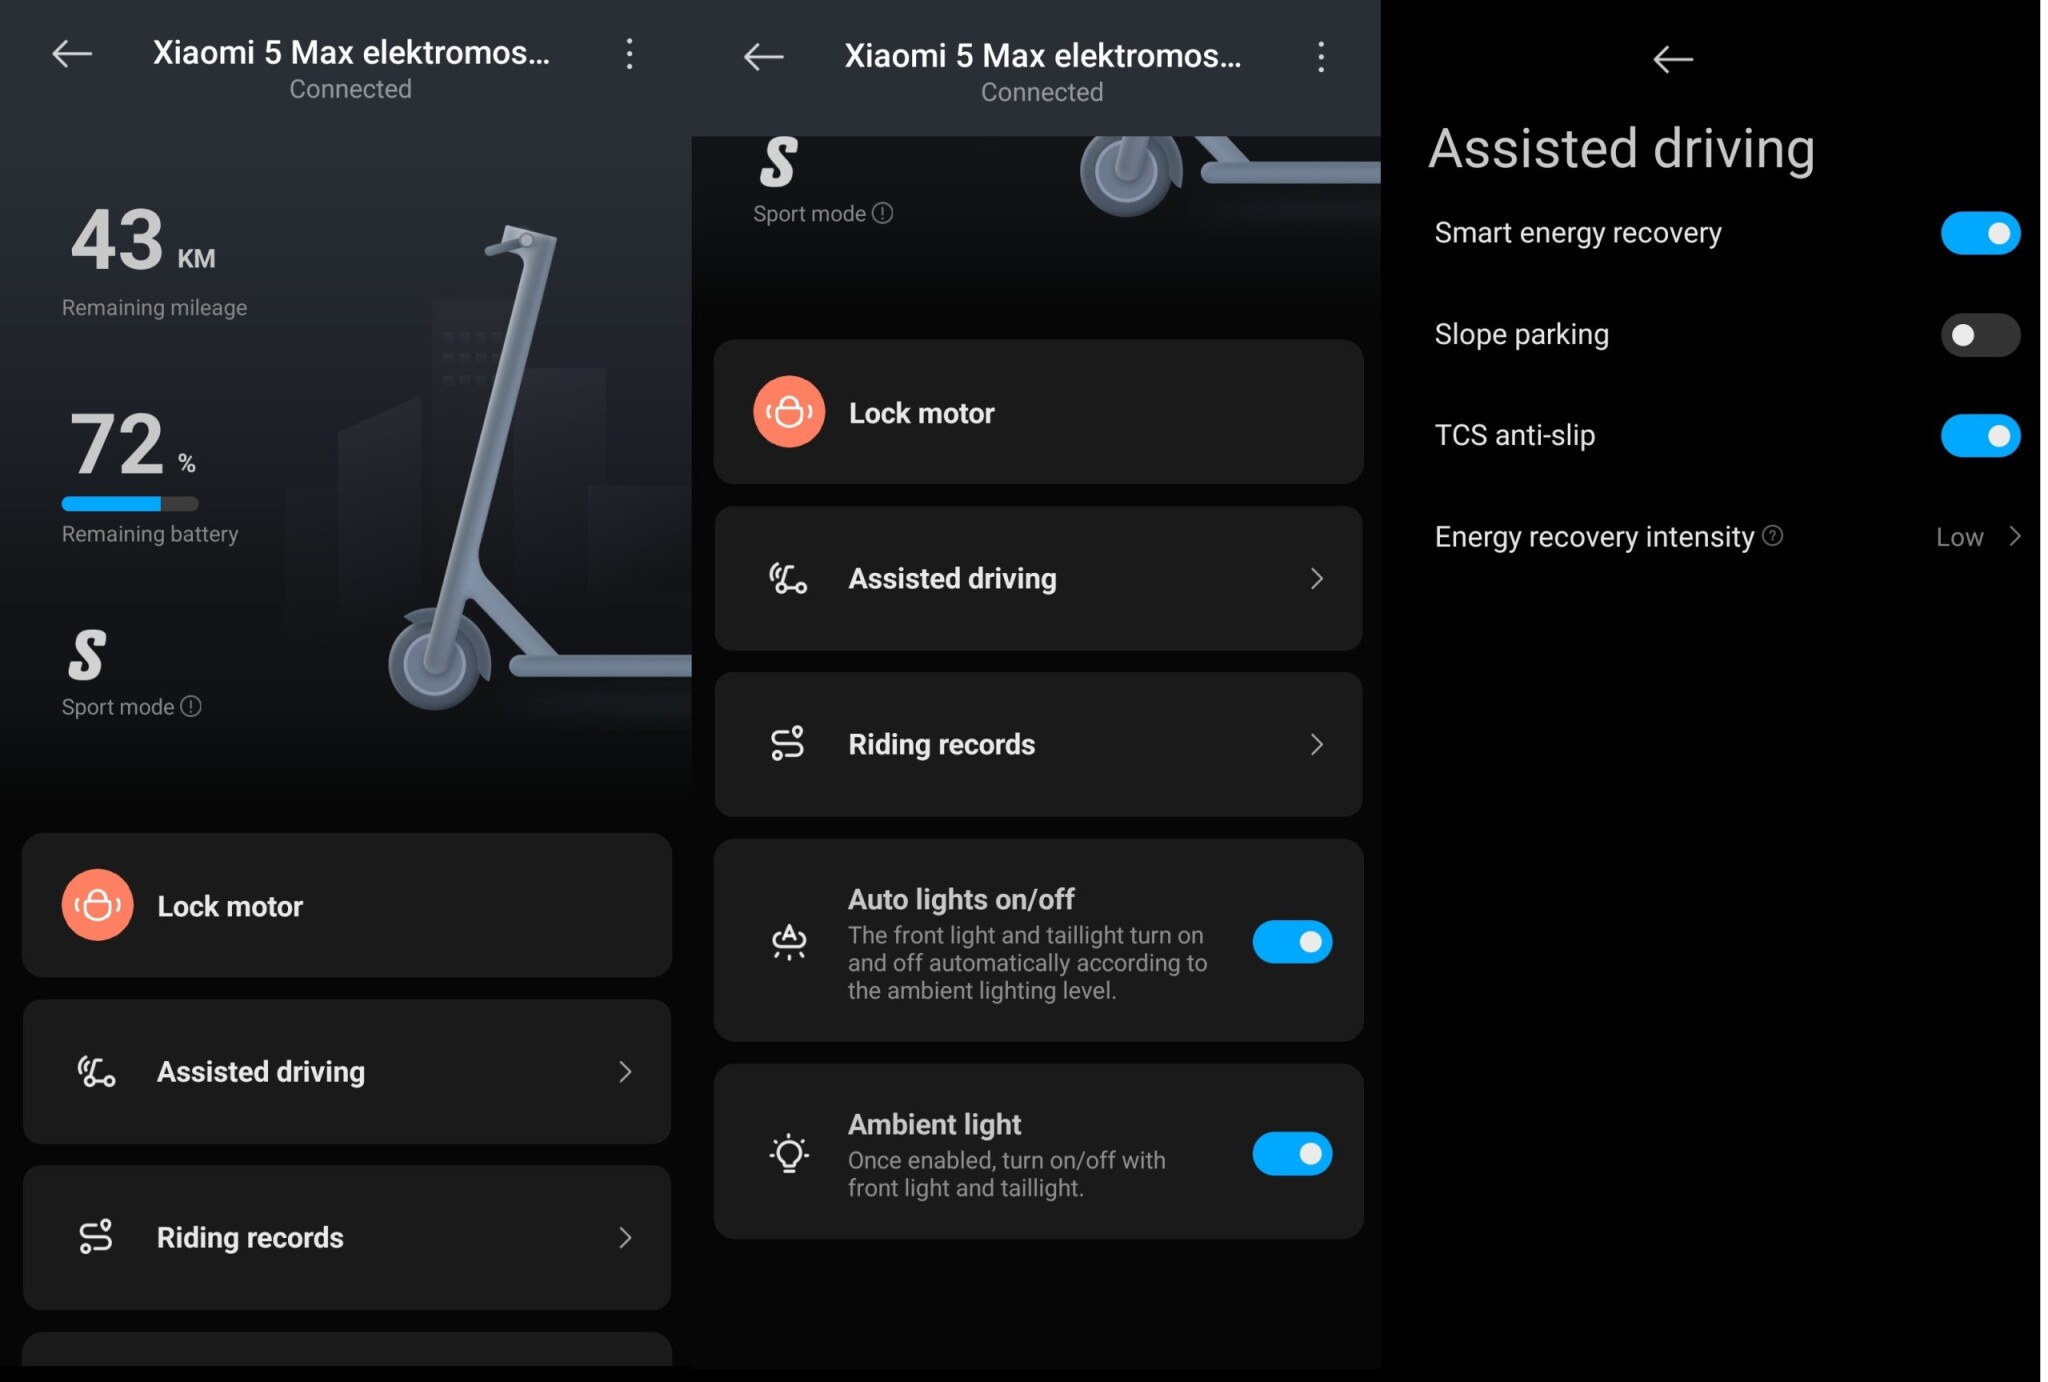The image size is (2048, 1382).
Task: Tap 'Connected' status on left screen
Action: [350, 89]
